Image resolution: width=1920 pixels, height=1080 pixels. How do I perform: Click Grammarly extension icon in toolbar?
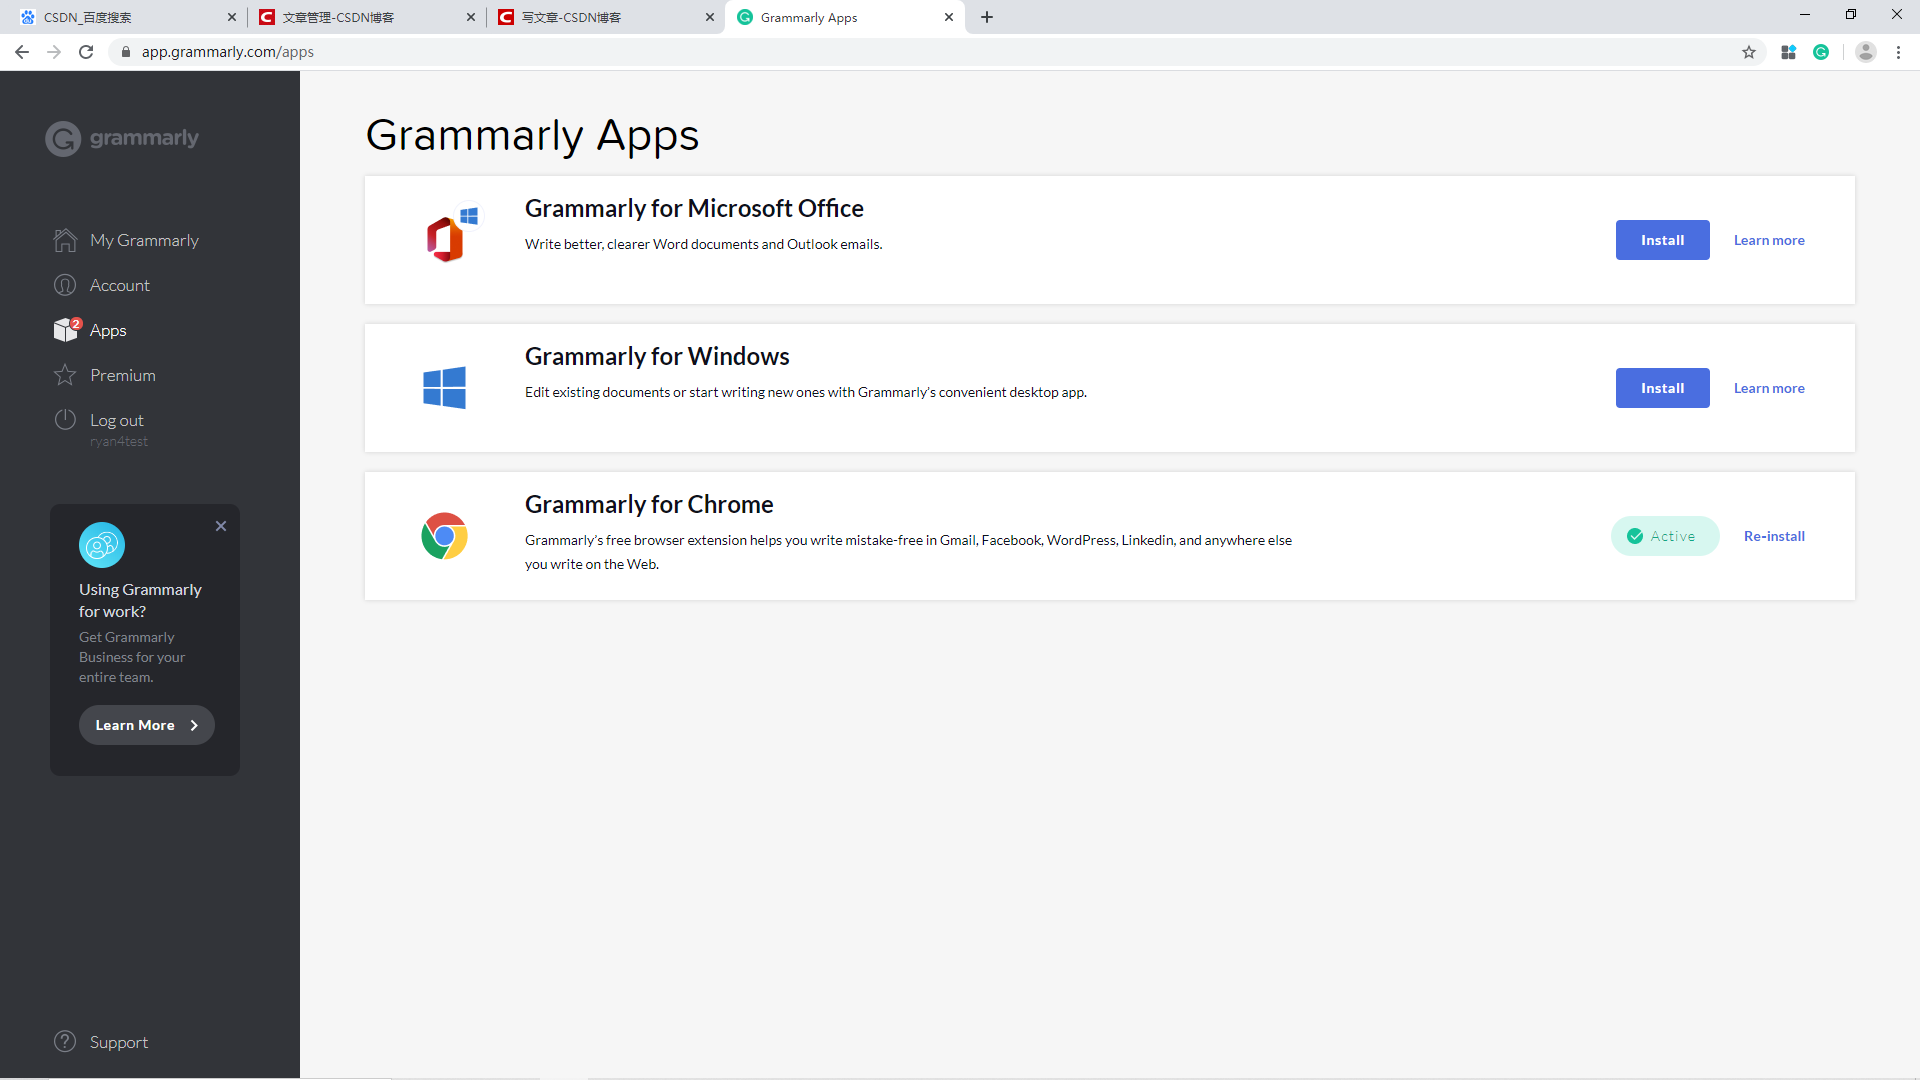pos(1821,52)
